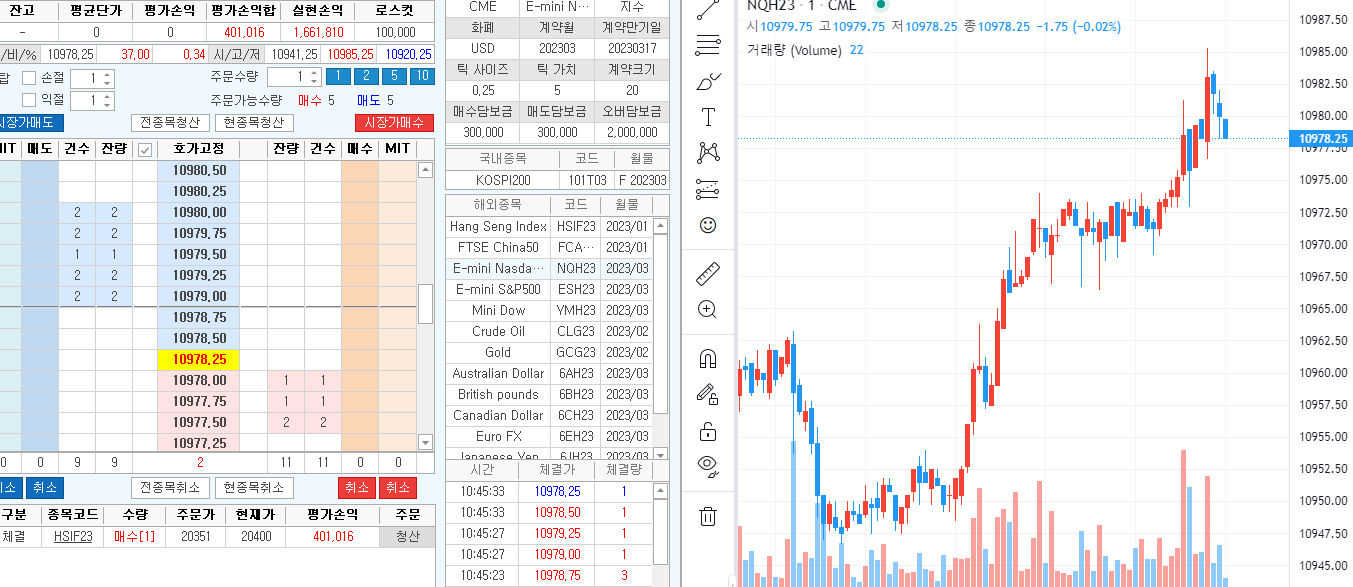Click the 현종목청산 liquidate-current button
The width and height of the screenshot is (1353, 587).
[x=254, y=123]
